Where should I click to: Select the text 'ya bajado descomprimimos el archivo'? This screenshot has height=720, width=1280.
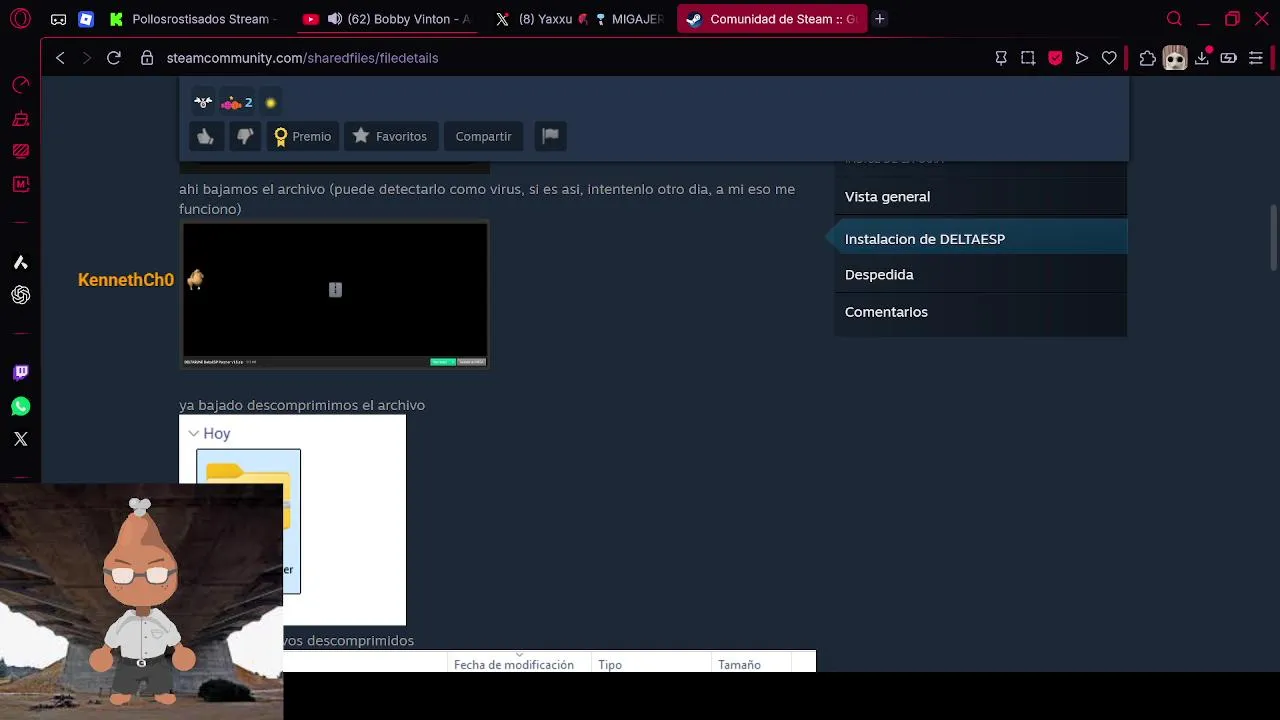302,405
